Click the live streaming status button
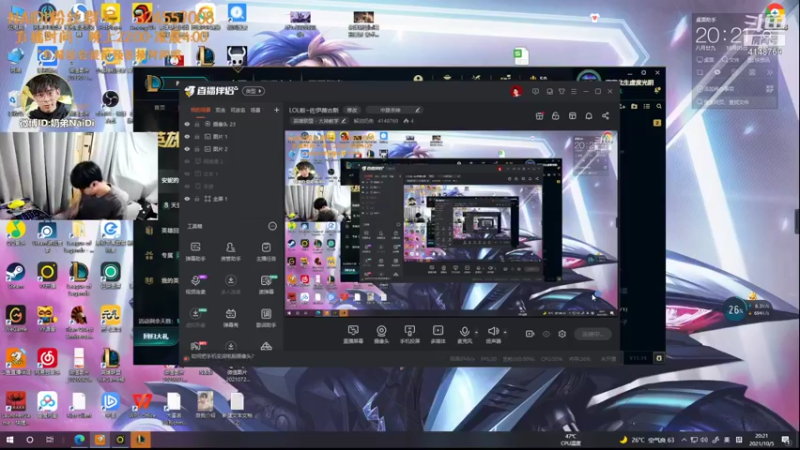Viewport: 800px width, 450px height. pyautogui.click(x=593, y=334)
